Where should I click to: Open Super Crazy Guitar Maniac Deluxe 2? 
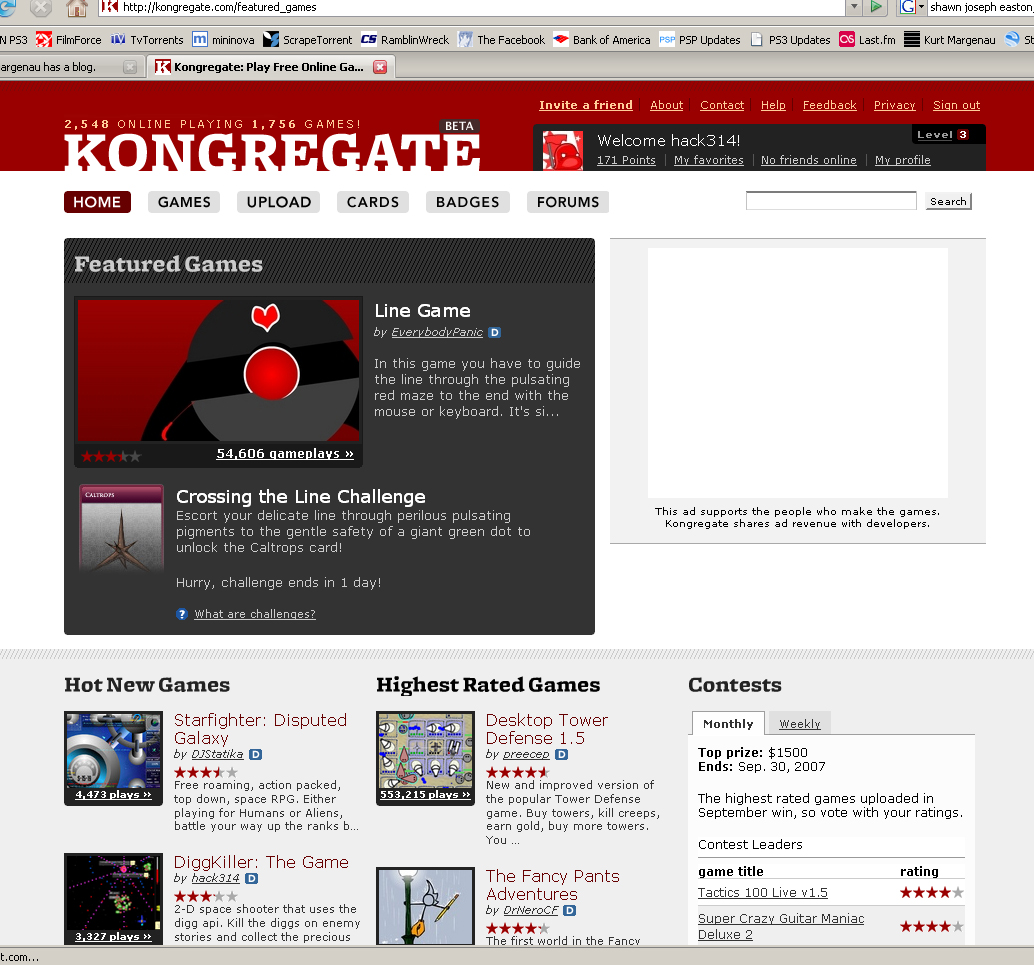pyautogui.click(x=781, y=927)
